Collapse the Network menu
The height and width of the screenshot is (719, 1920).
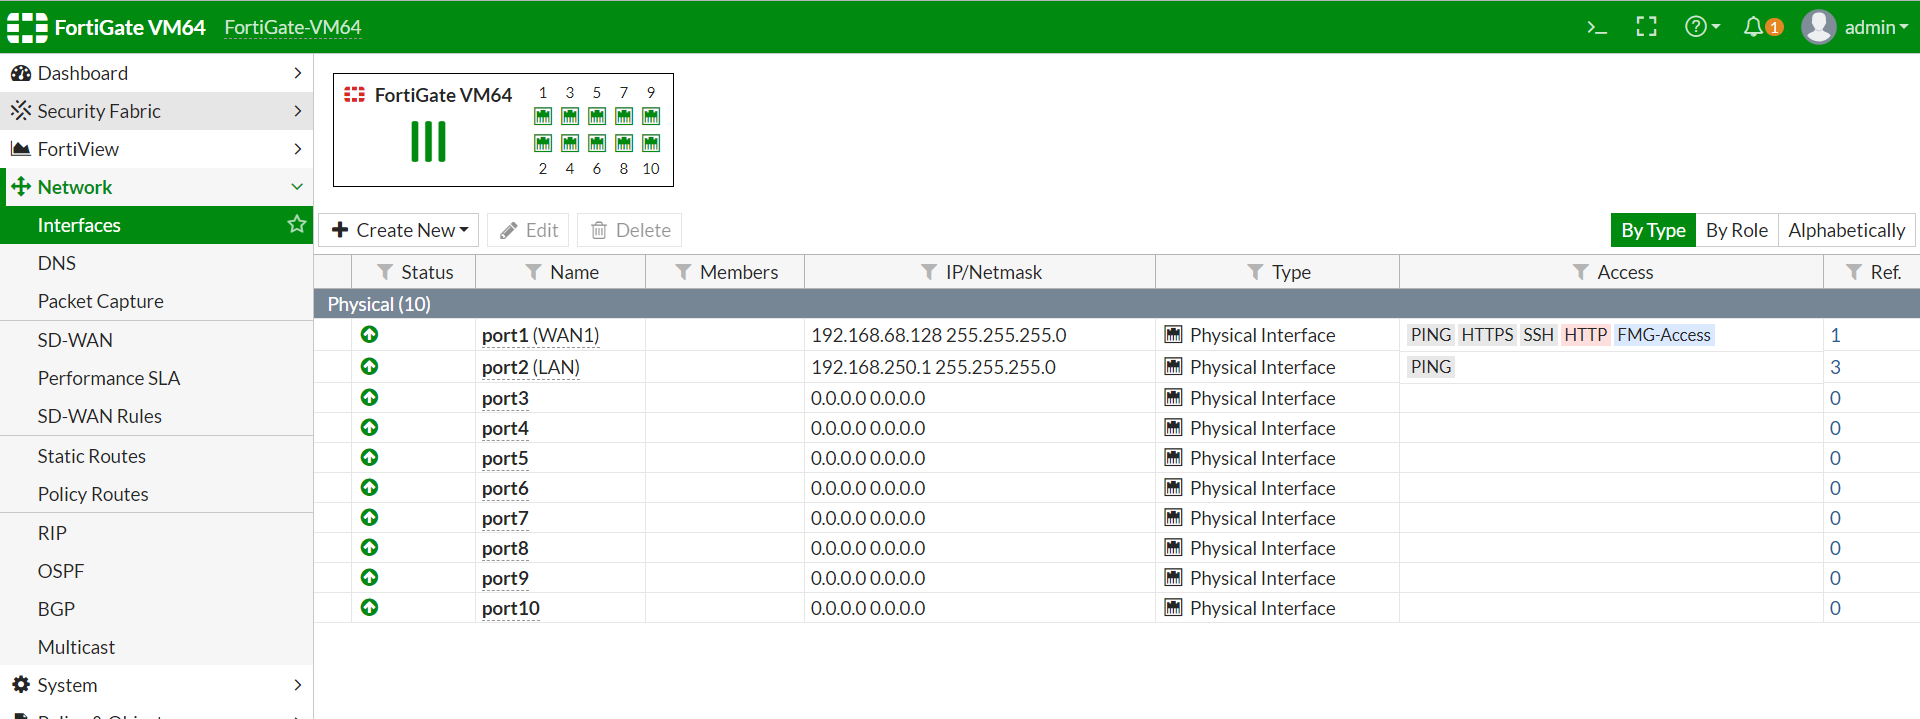156,187
